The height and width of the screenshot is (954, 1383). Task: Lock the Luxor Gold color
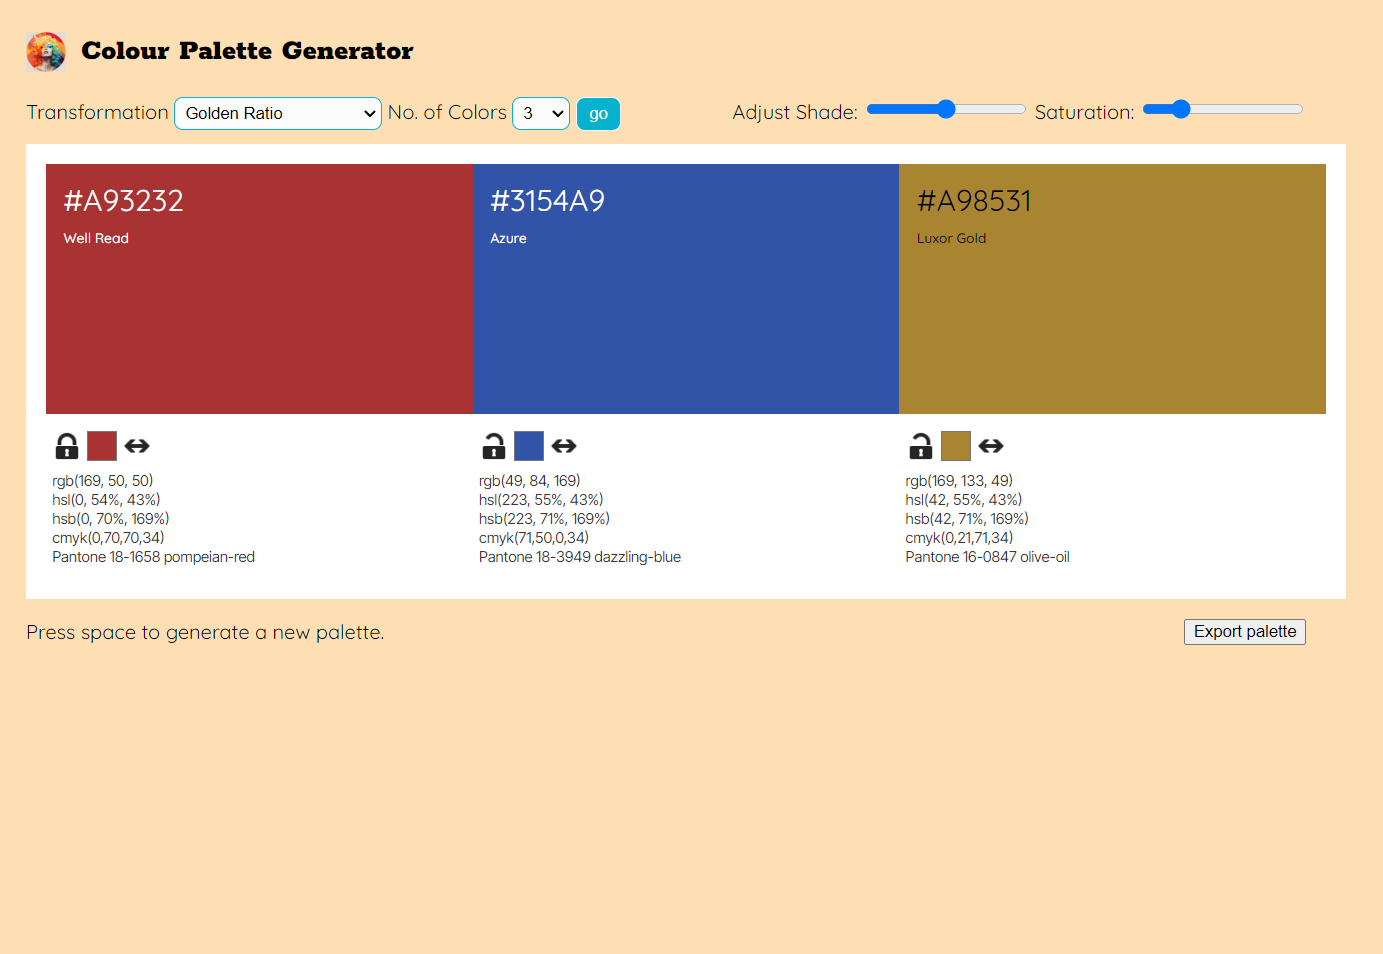pos(920,445)
